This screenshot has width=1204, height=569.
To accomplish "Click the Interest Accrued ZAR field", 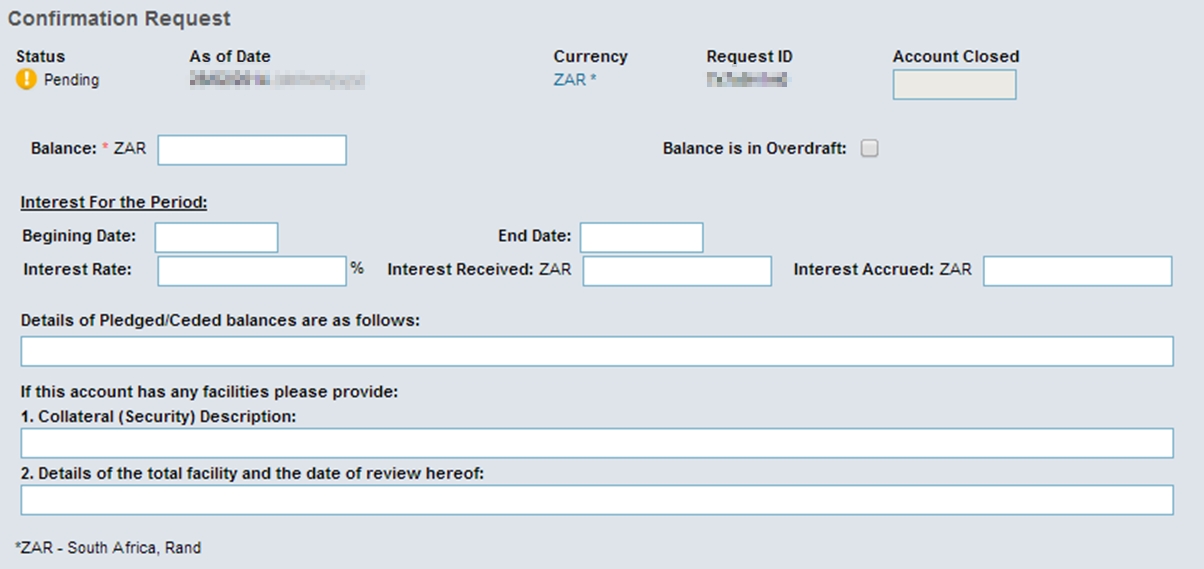I will [1078, 271].
